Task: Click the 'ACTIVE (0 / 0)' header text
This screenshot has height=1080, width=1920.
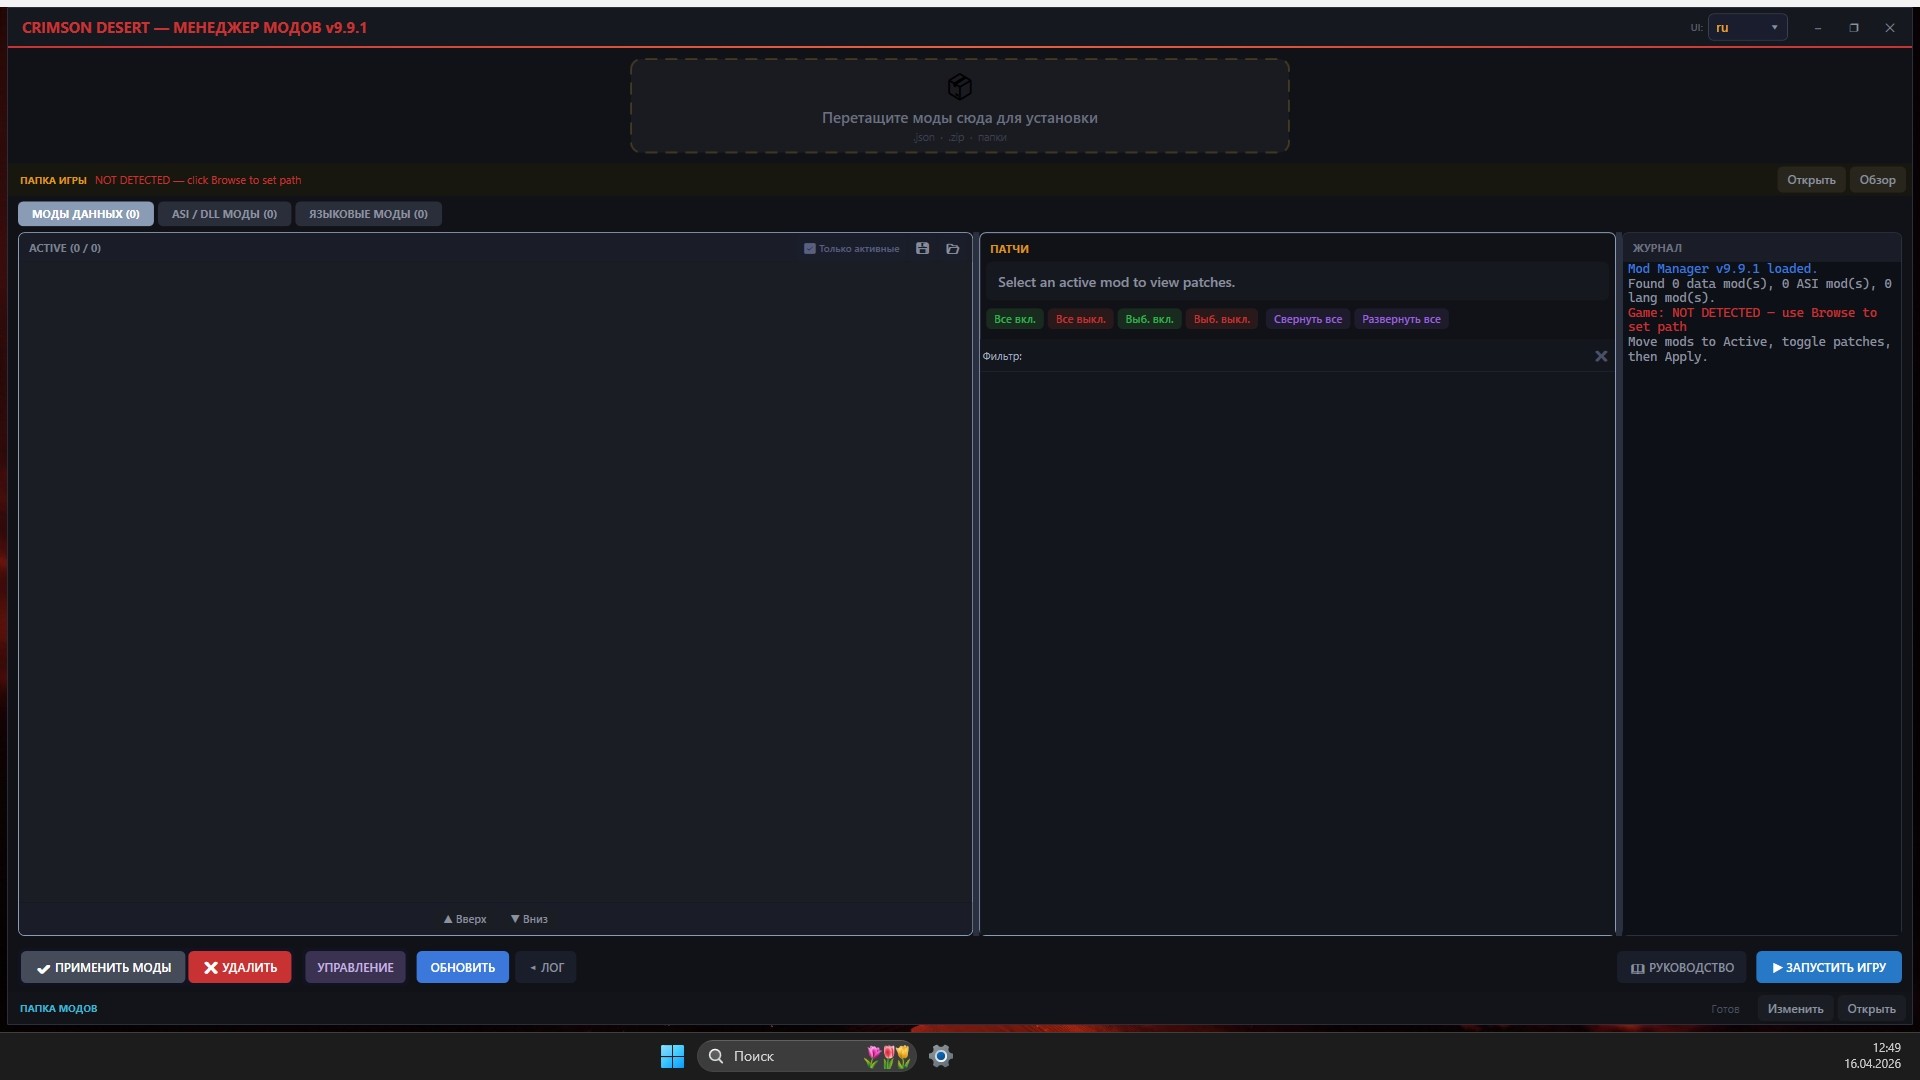Action: click(x=65, y=248)
